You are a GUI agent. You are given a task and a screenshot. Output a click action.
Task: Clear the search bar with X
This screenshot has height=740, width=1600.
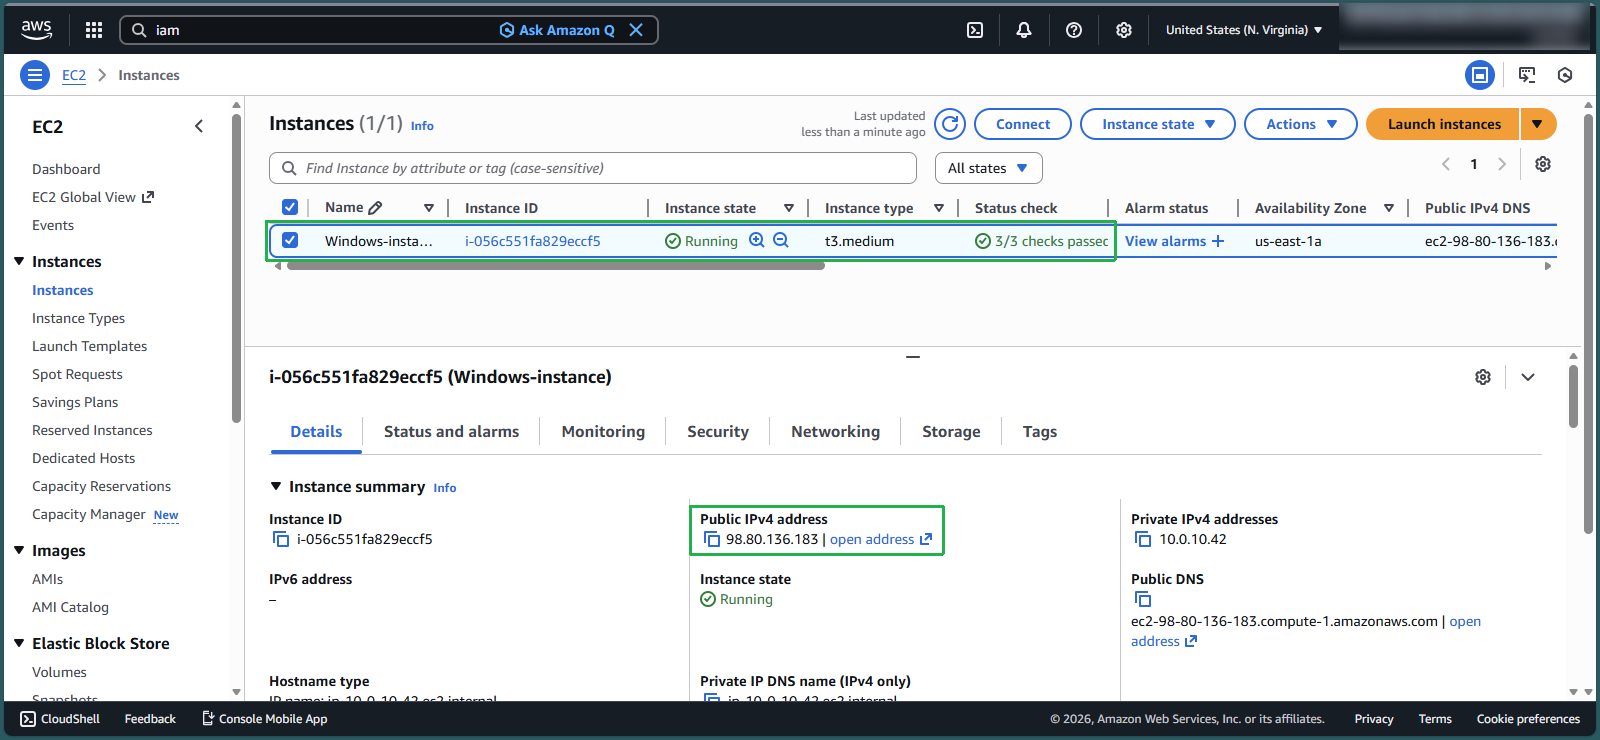[x=636, y=30]
